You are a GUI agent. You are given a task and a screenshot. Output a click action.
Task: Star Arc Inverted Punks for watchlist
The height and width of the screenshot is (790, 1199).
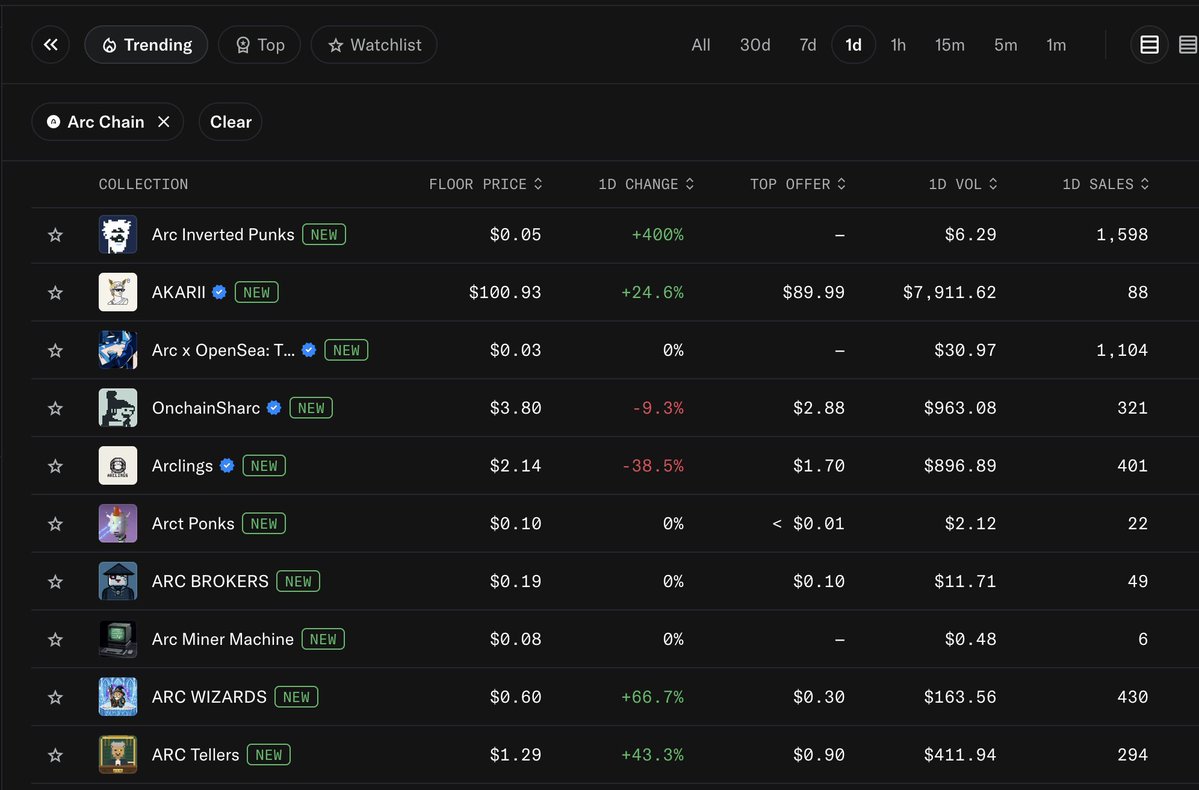55,235
